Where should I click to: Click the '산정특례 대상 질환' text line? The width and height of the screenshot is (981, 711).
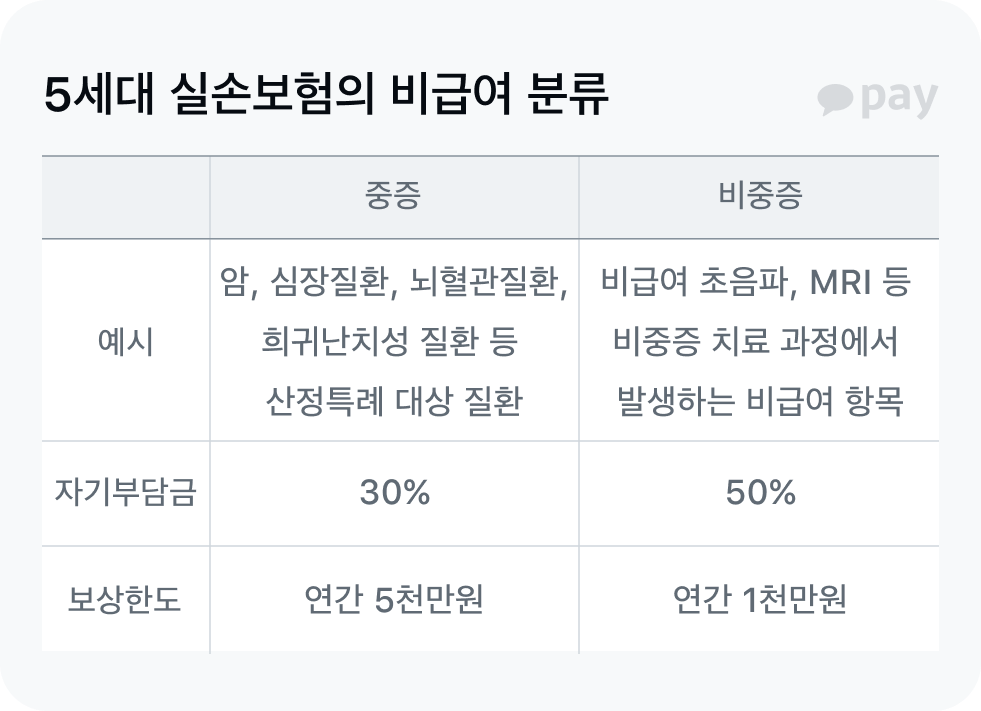[394, 401]
